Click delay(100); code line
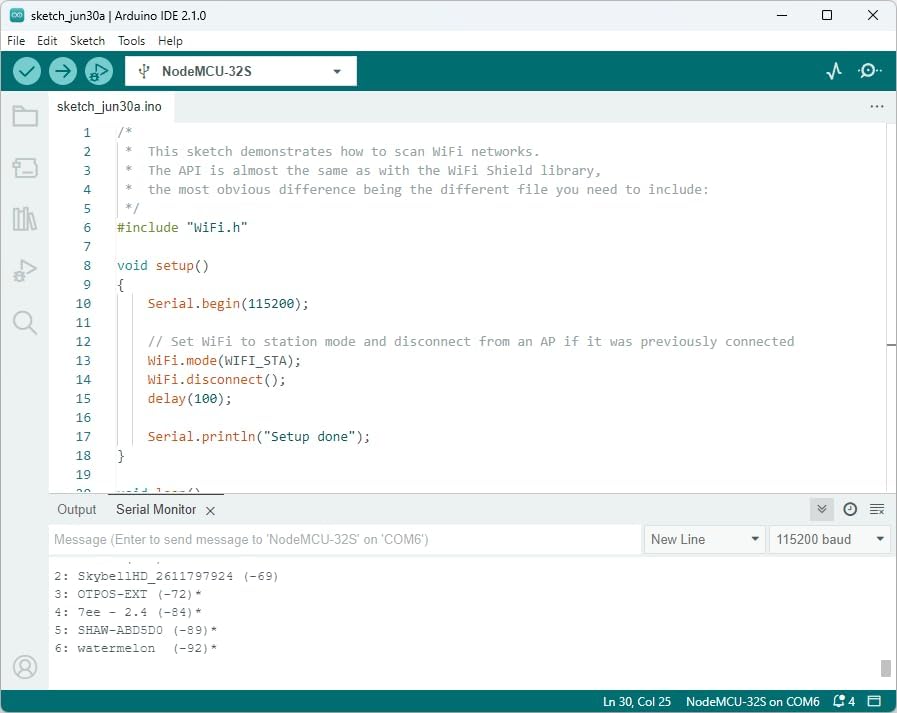 [189, 399]
